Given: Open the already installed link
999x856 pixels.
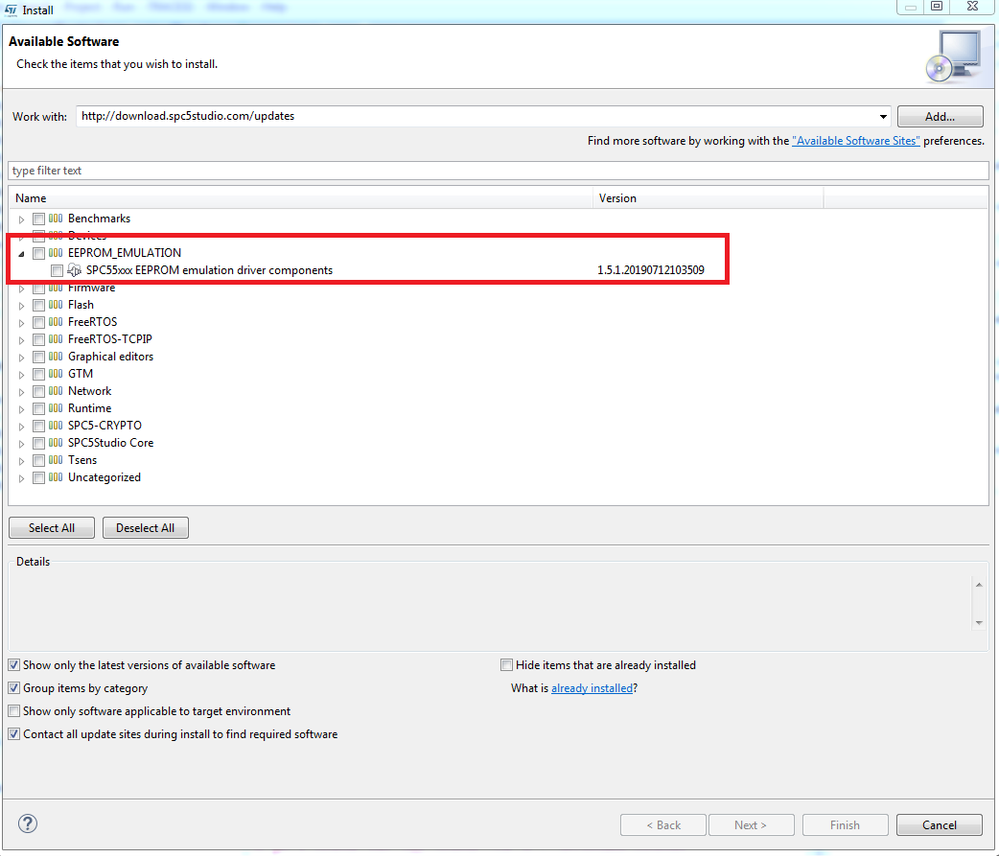Looking at the screenshot, I should click(592, 688).
